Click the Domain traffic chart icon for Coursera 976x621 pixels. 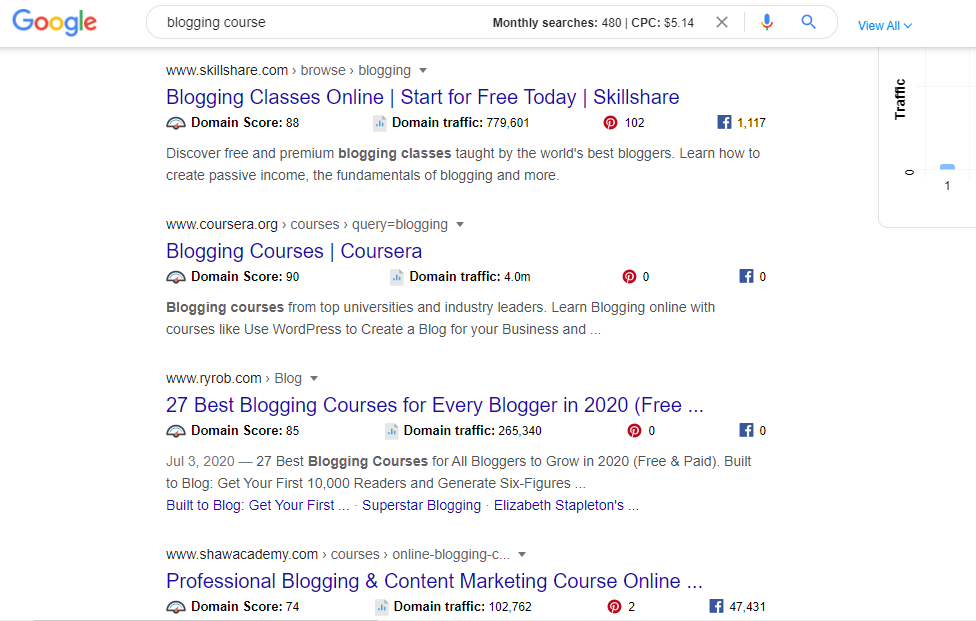396,277
